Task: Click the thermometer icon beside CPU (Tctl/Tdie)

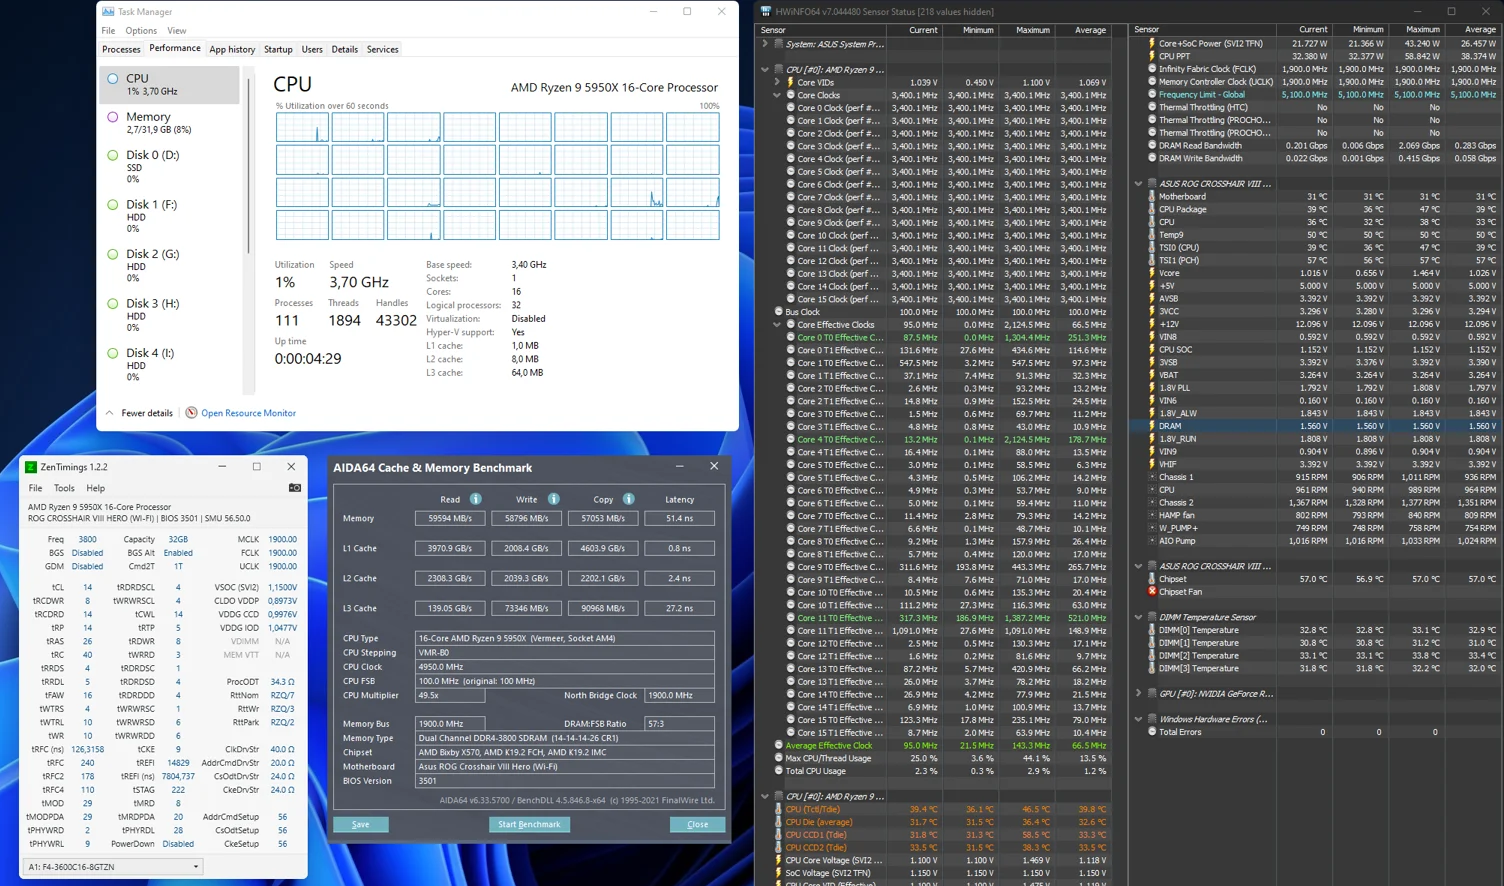Action: (778, 810)
